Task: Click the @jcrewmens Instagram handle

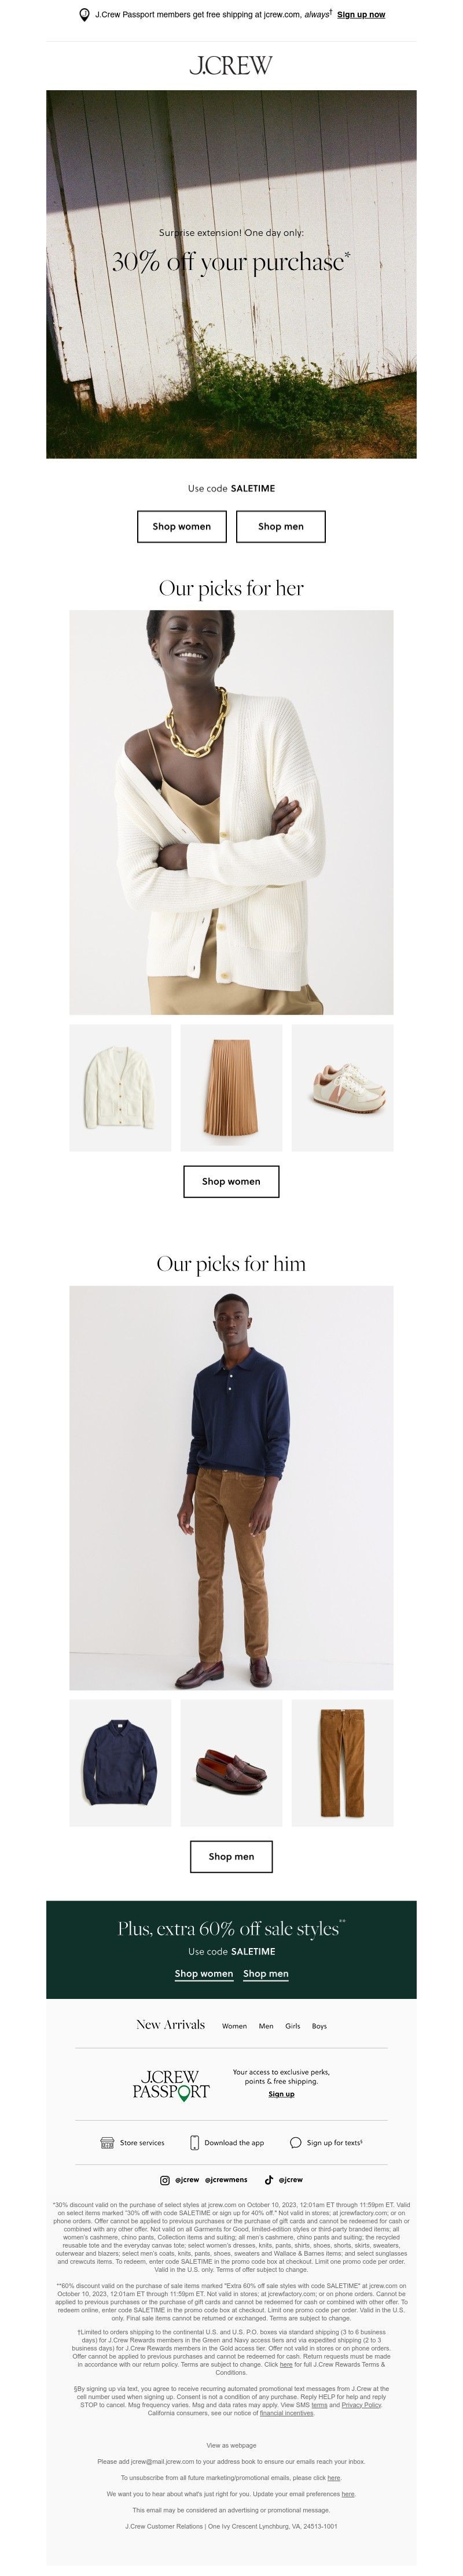Action: point(226,2179)
